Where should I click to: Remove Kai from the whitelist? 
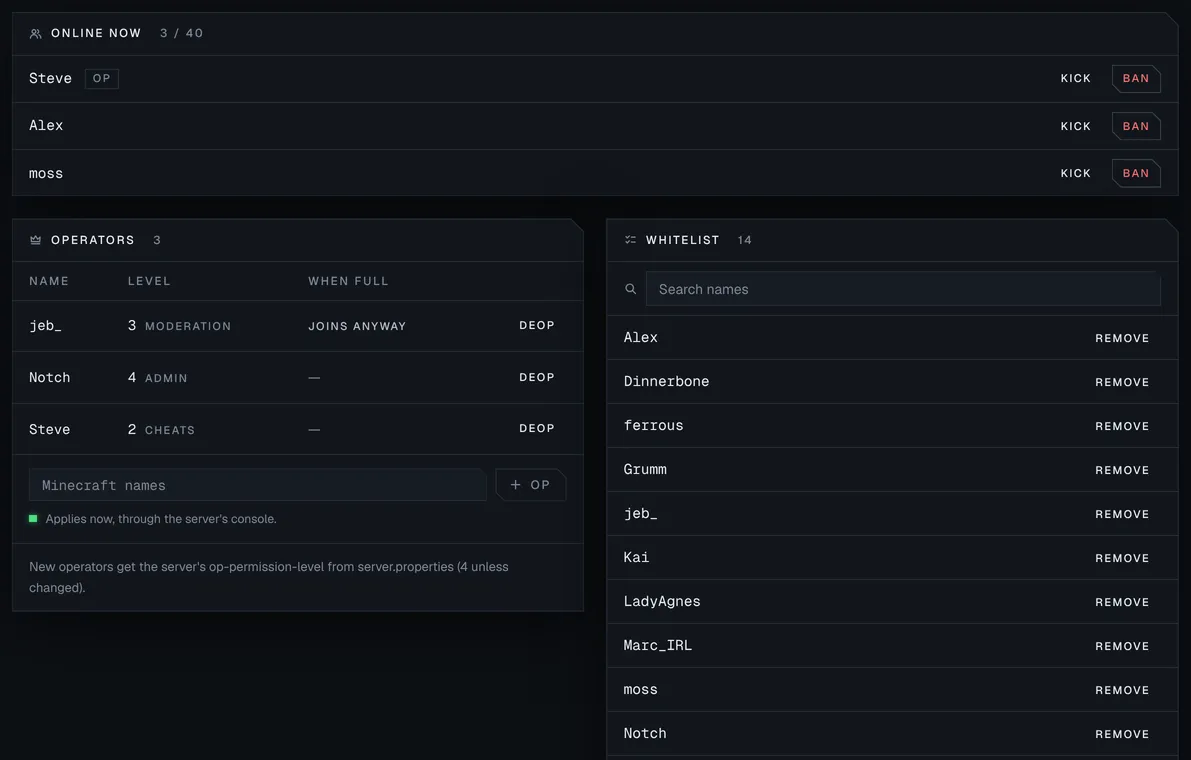[x=1122, y=558]
